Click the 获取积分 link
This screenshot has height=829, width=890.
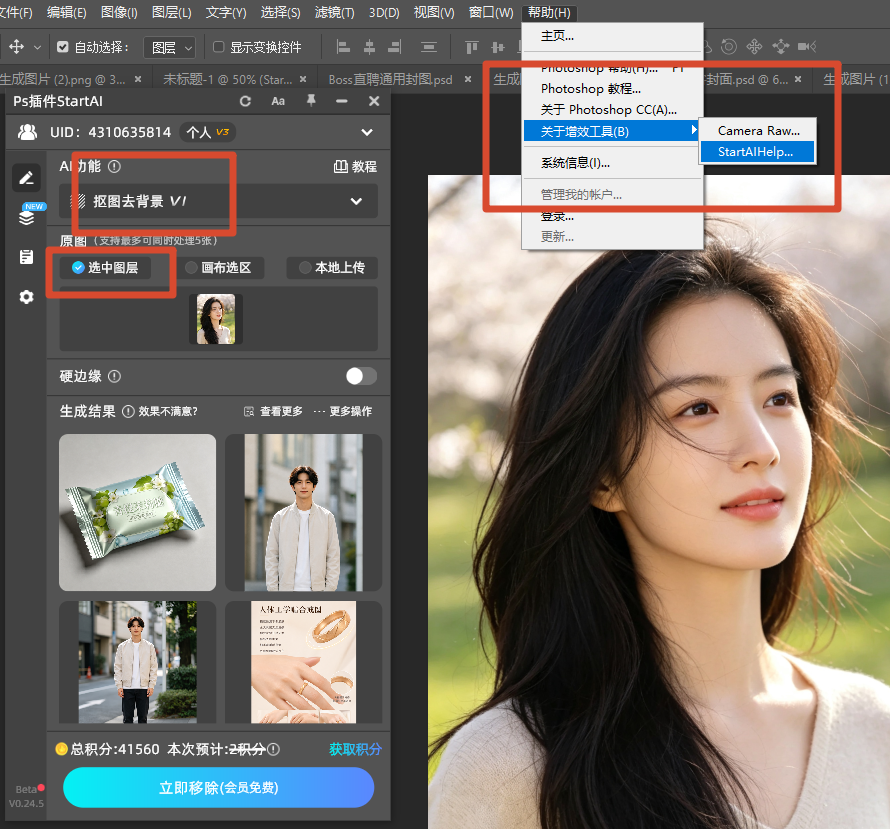(355, 749)
